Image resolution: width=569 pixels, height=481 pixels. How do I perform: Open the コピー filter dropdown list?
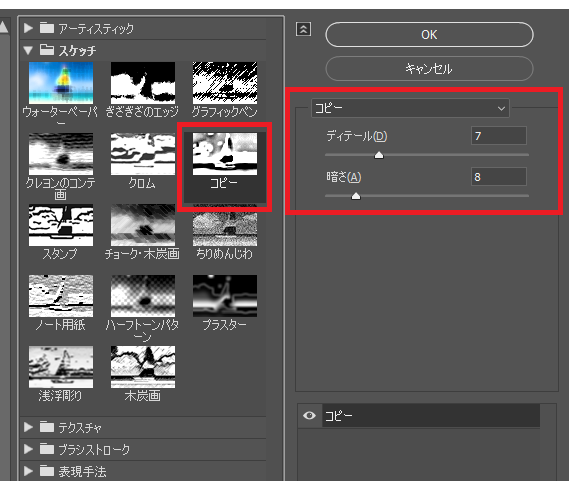410,108
